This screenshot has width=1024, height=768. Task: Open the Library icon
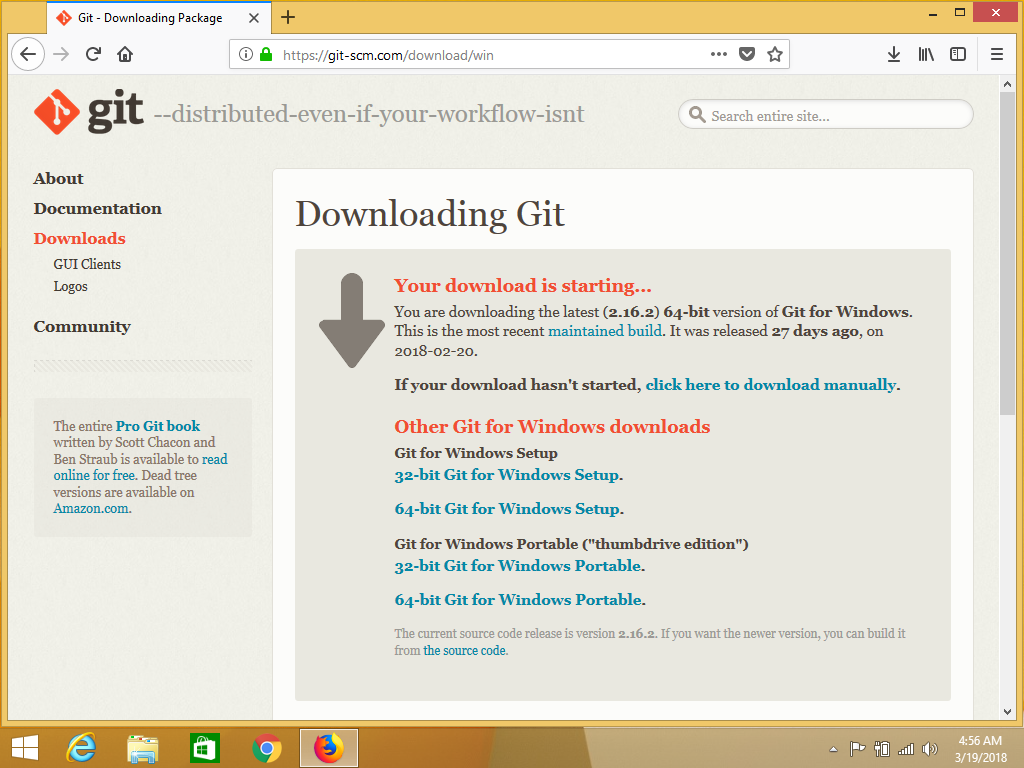click(925, 54)
